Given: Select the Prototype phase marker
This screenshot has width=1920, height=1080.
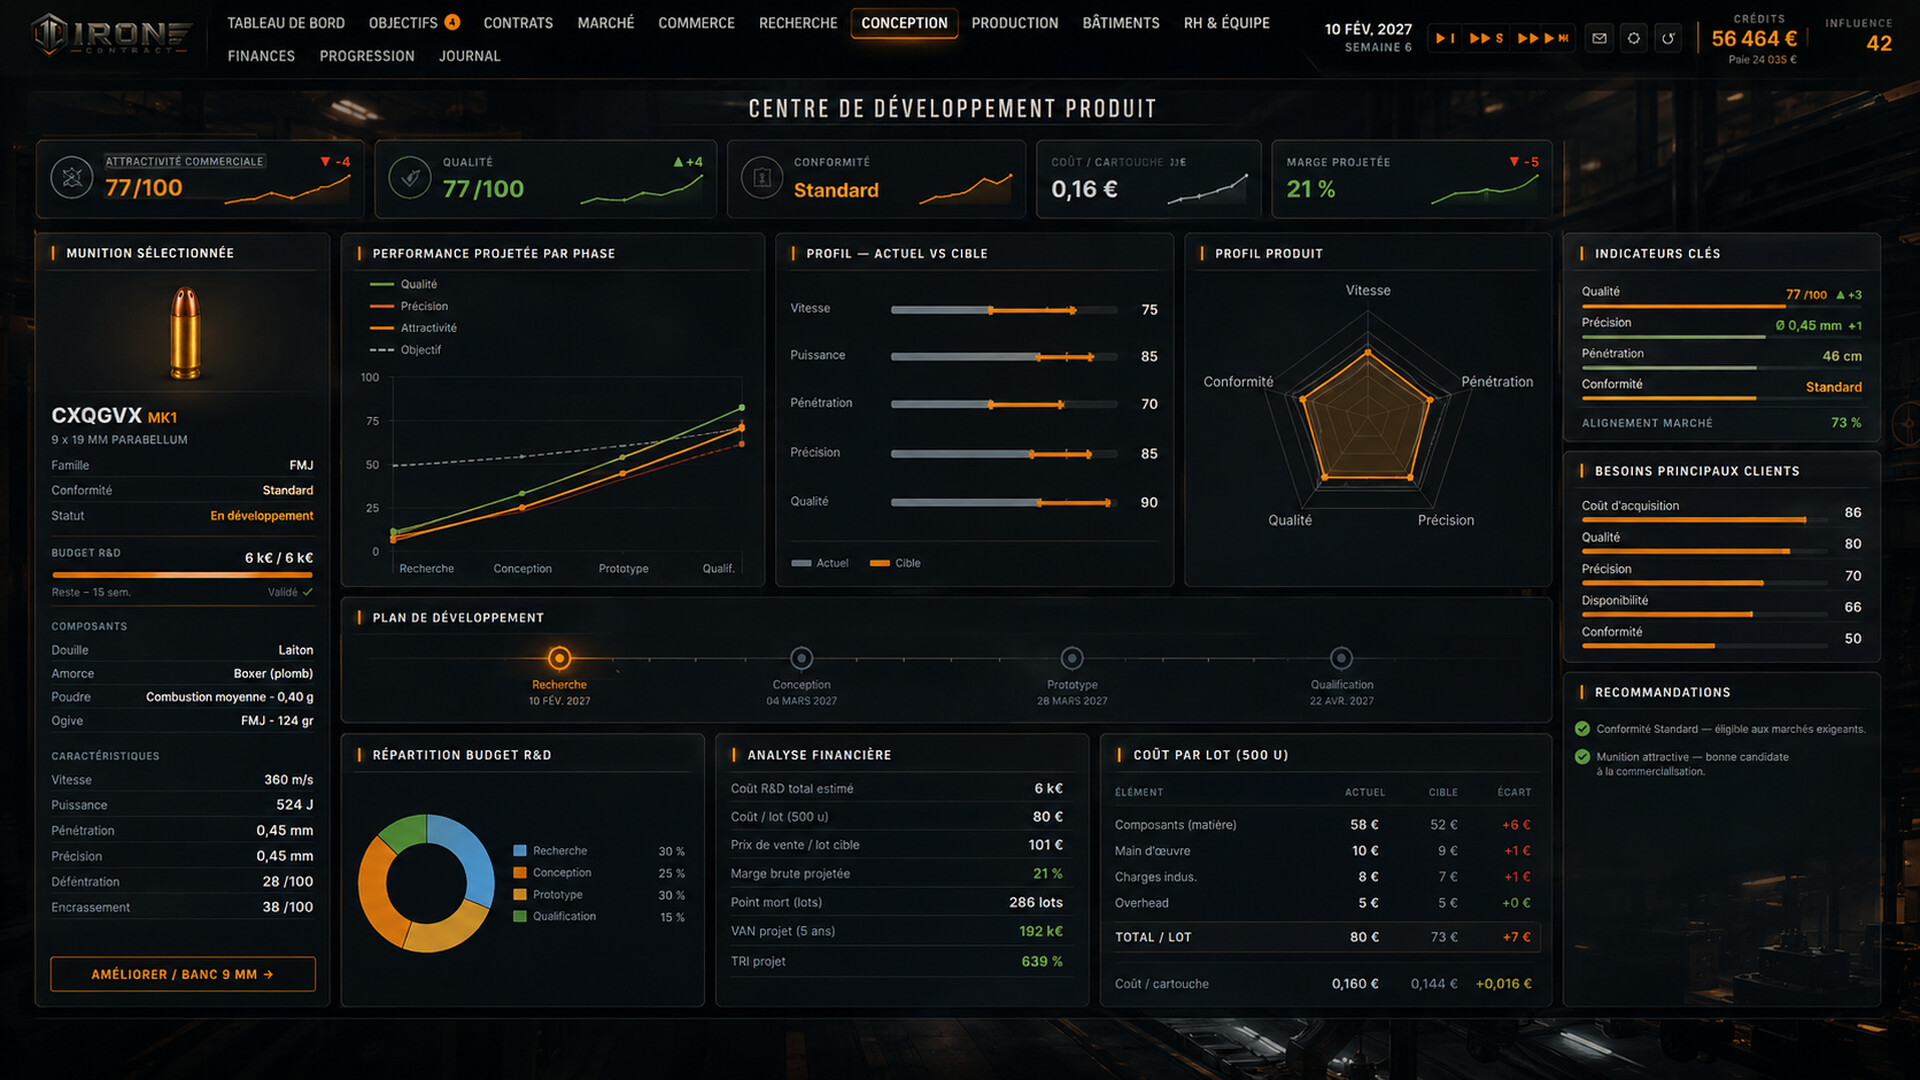Looking at the screenshot, I should click(x=1072, y=658).
